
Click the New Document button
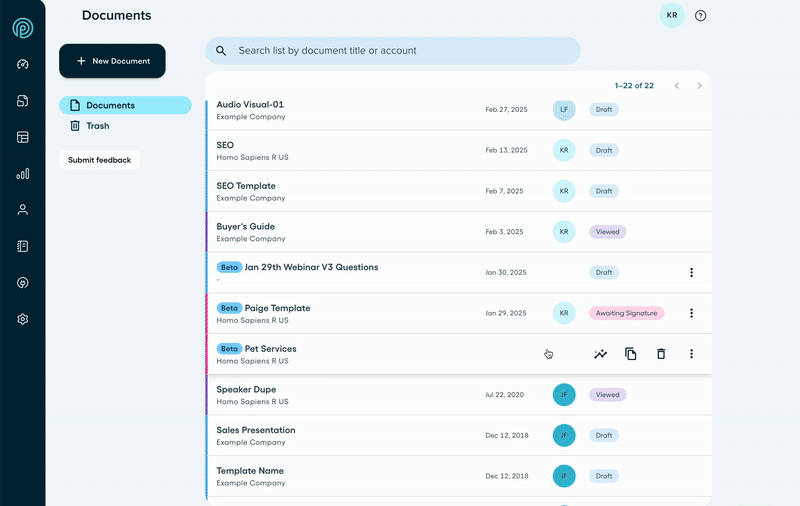pyautogui.click(x=112, y=61)
